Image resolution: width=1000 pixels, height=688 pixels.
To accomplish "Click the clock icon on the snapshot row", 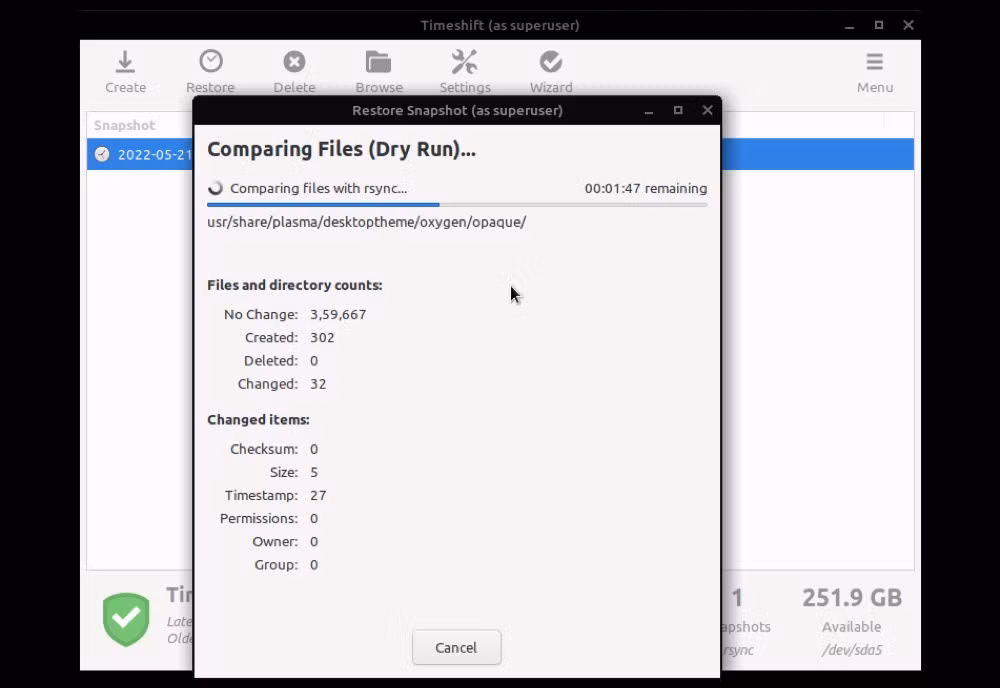I will pyautogui.click(x=102, y=155).
